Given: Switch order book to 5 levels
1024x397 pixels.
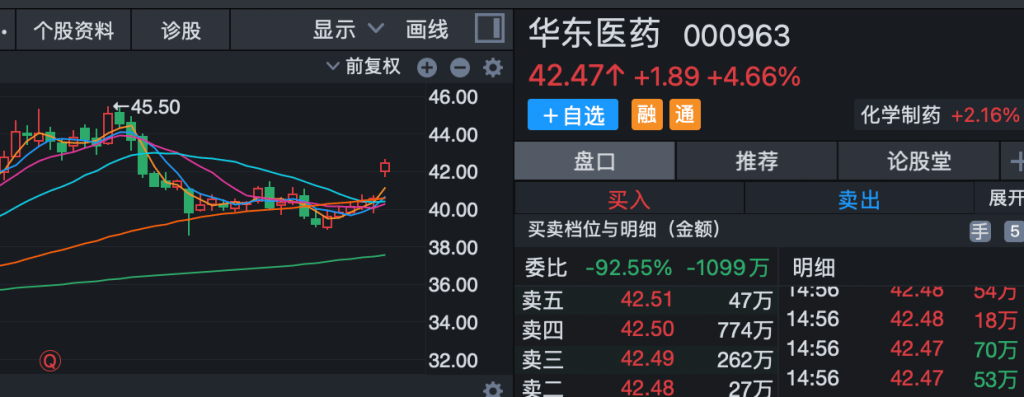Looking at the screenshot, I should tap(1014, 232).
